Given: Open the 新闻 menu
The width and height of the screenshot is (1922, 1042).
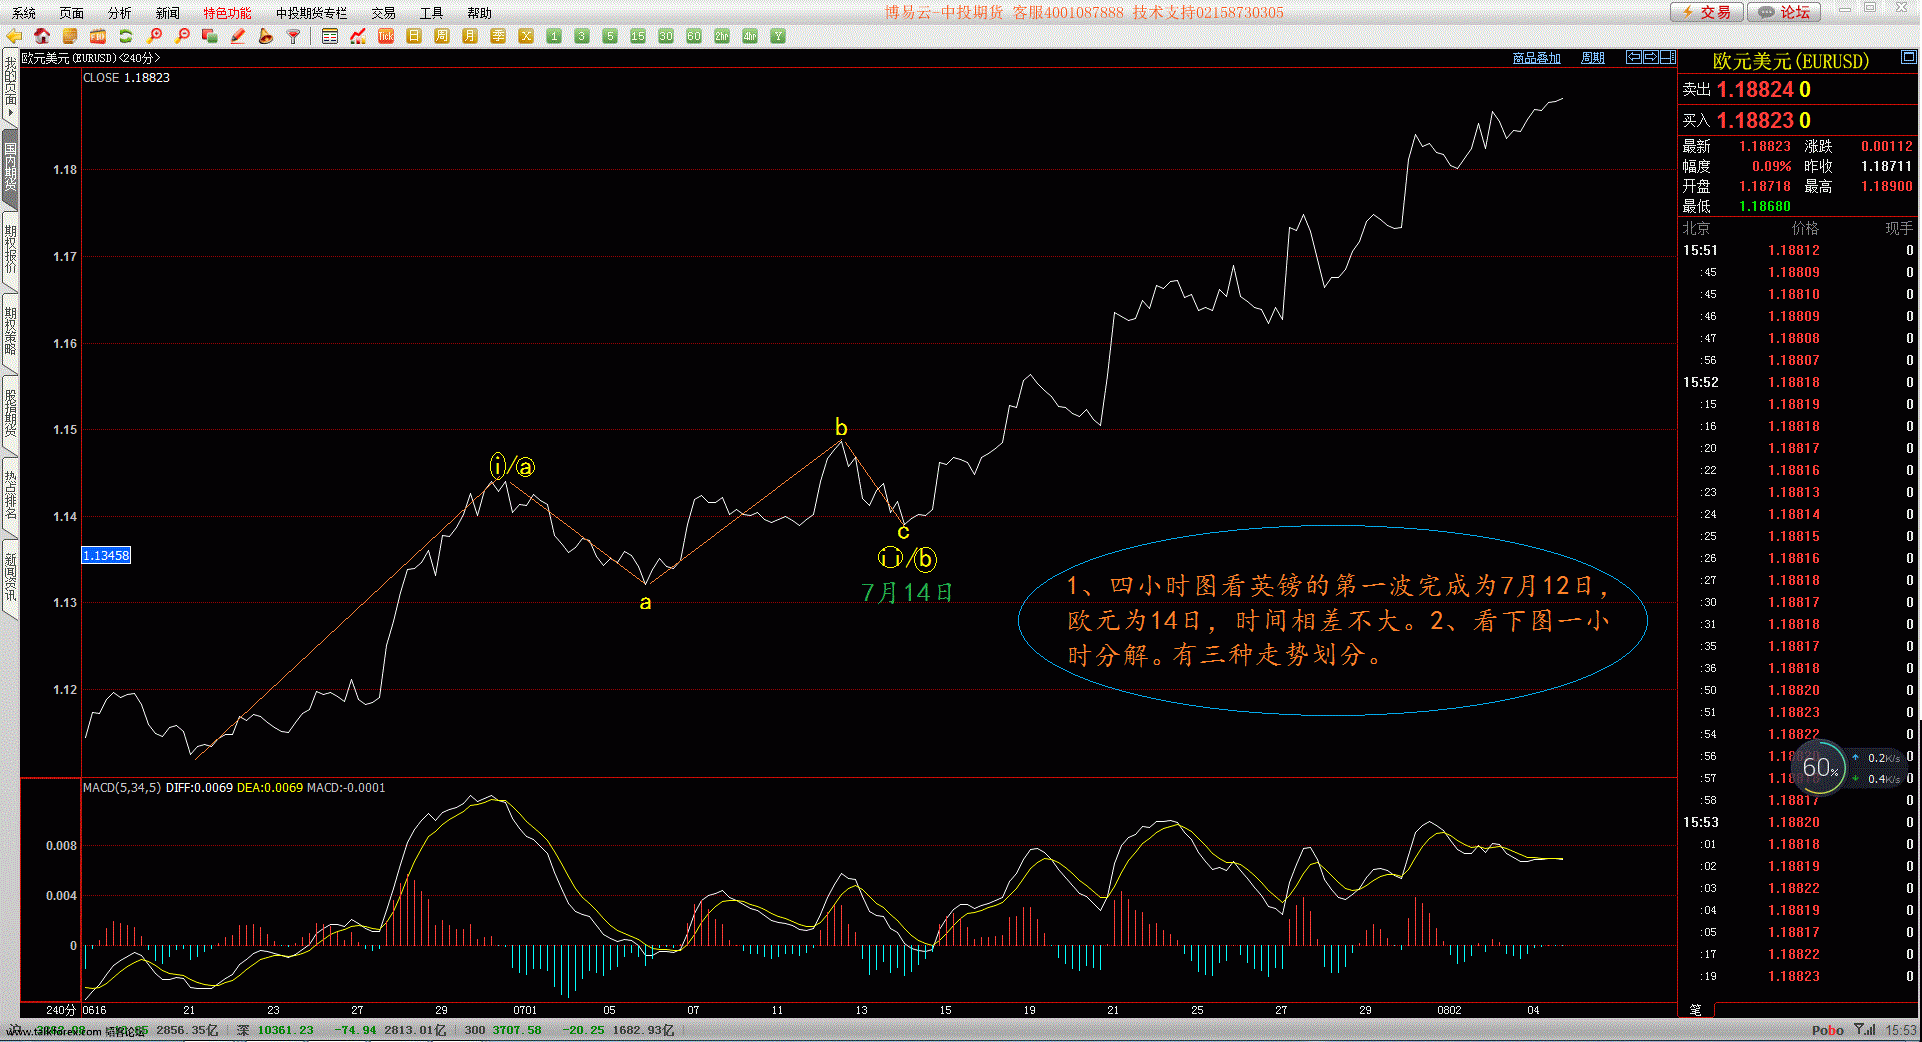Looking at the screenshot, I should [x=168, y=13].
